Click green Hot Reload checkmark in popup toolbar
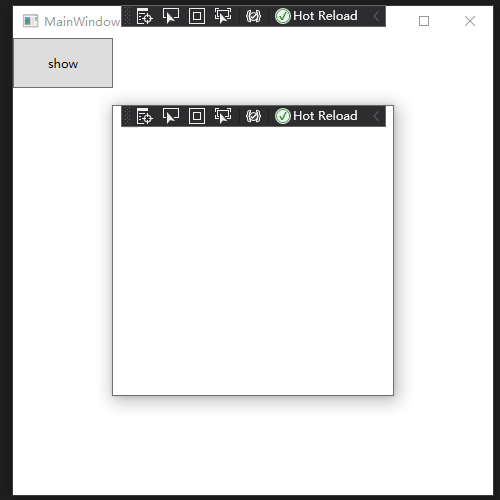The height and width of the screenshot is (500, 500). point(283,116)
